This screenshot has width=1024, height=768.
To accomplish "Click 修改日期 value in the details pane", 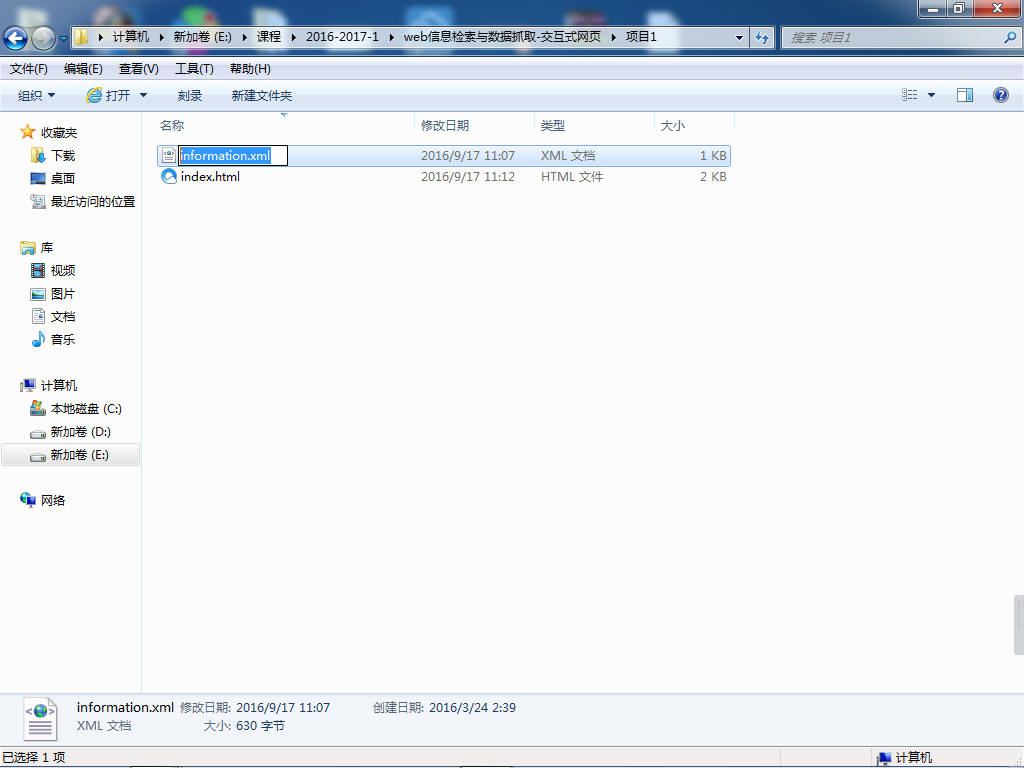I will [x=283, y=708].
